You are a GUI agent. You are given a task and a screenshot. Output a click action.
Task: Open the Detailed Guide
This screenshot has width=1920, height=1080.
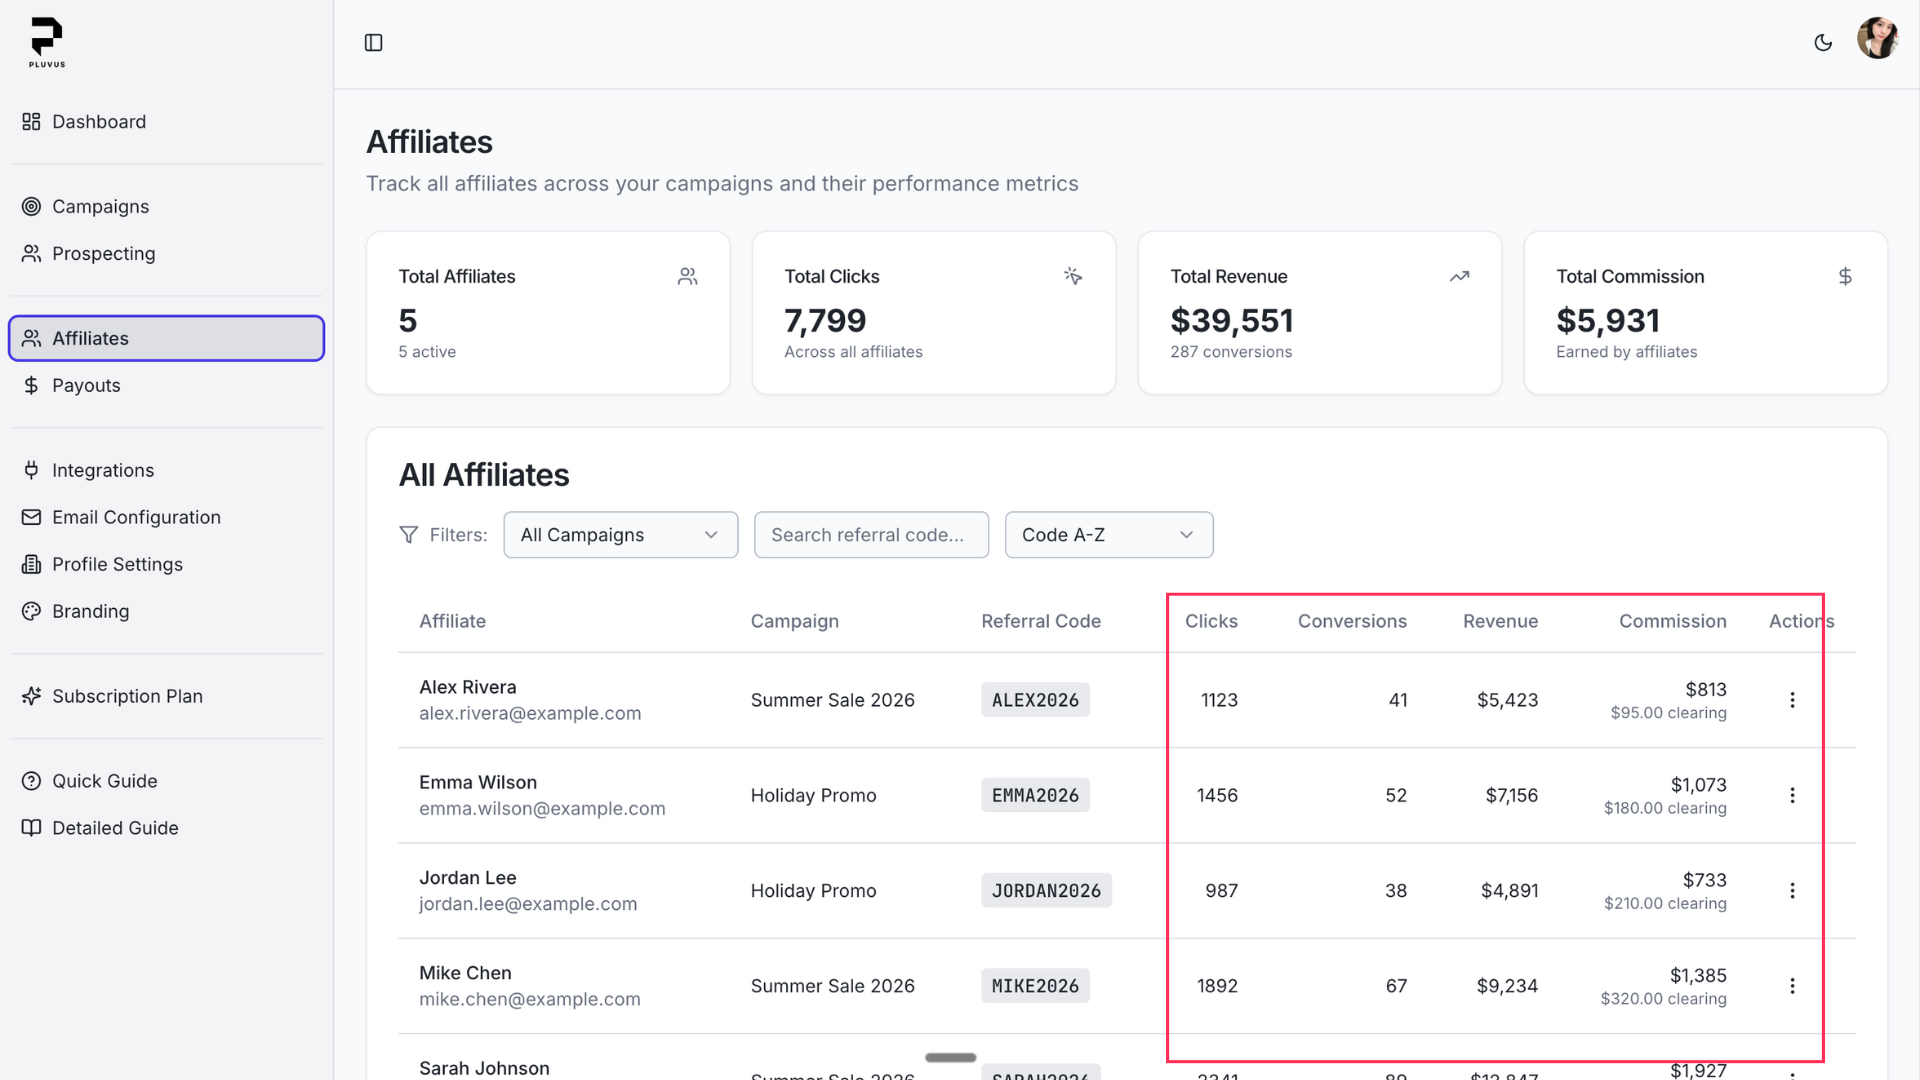click(x=166, y=829)
